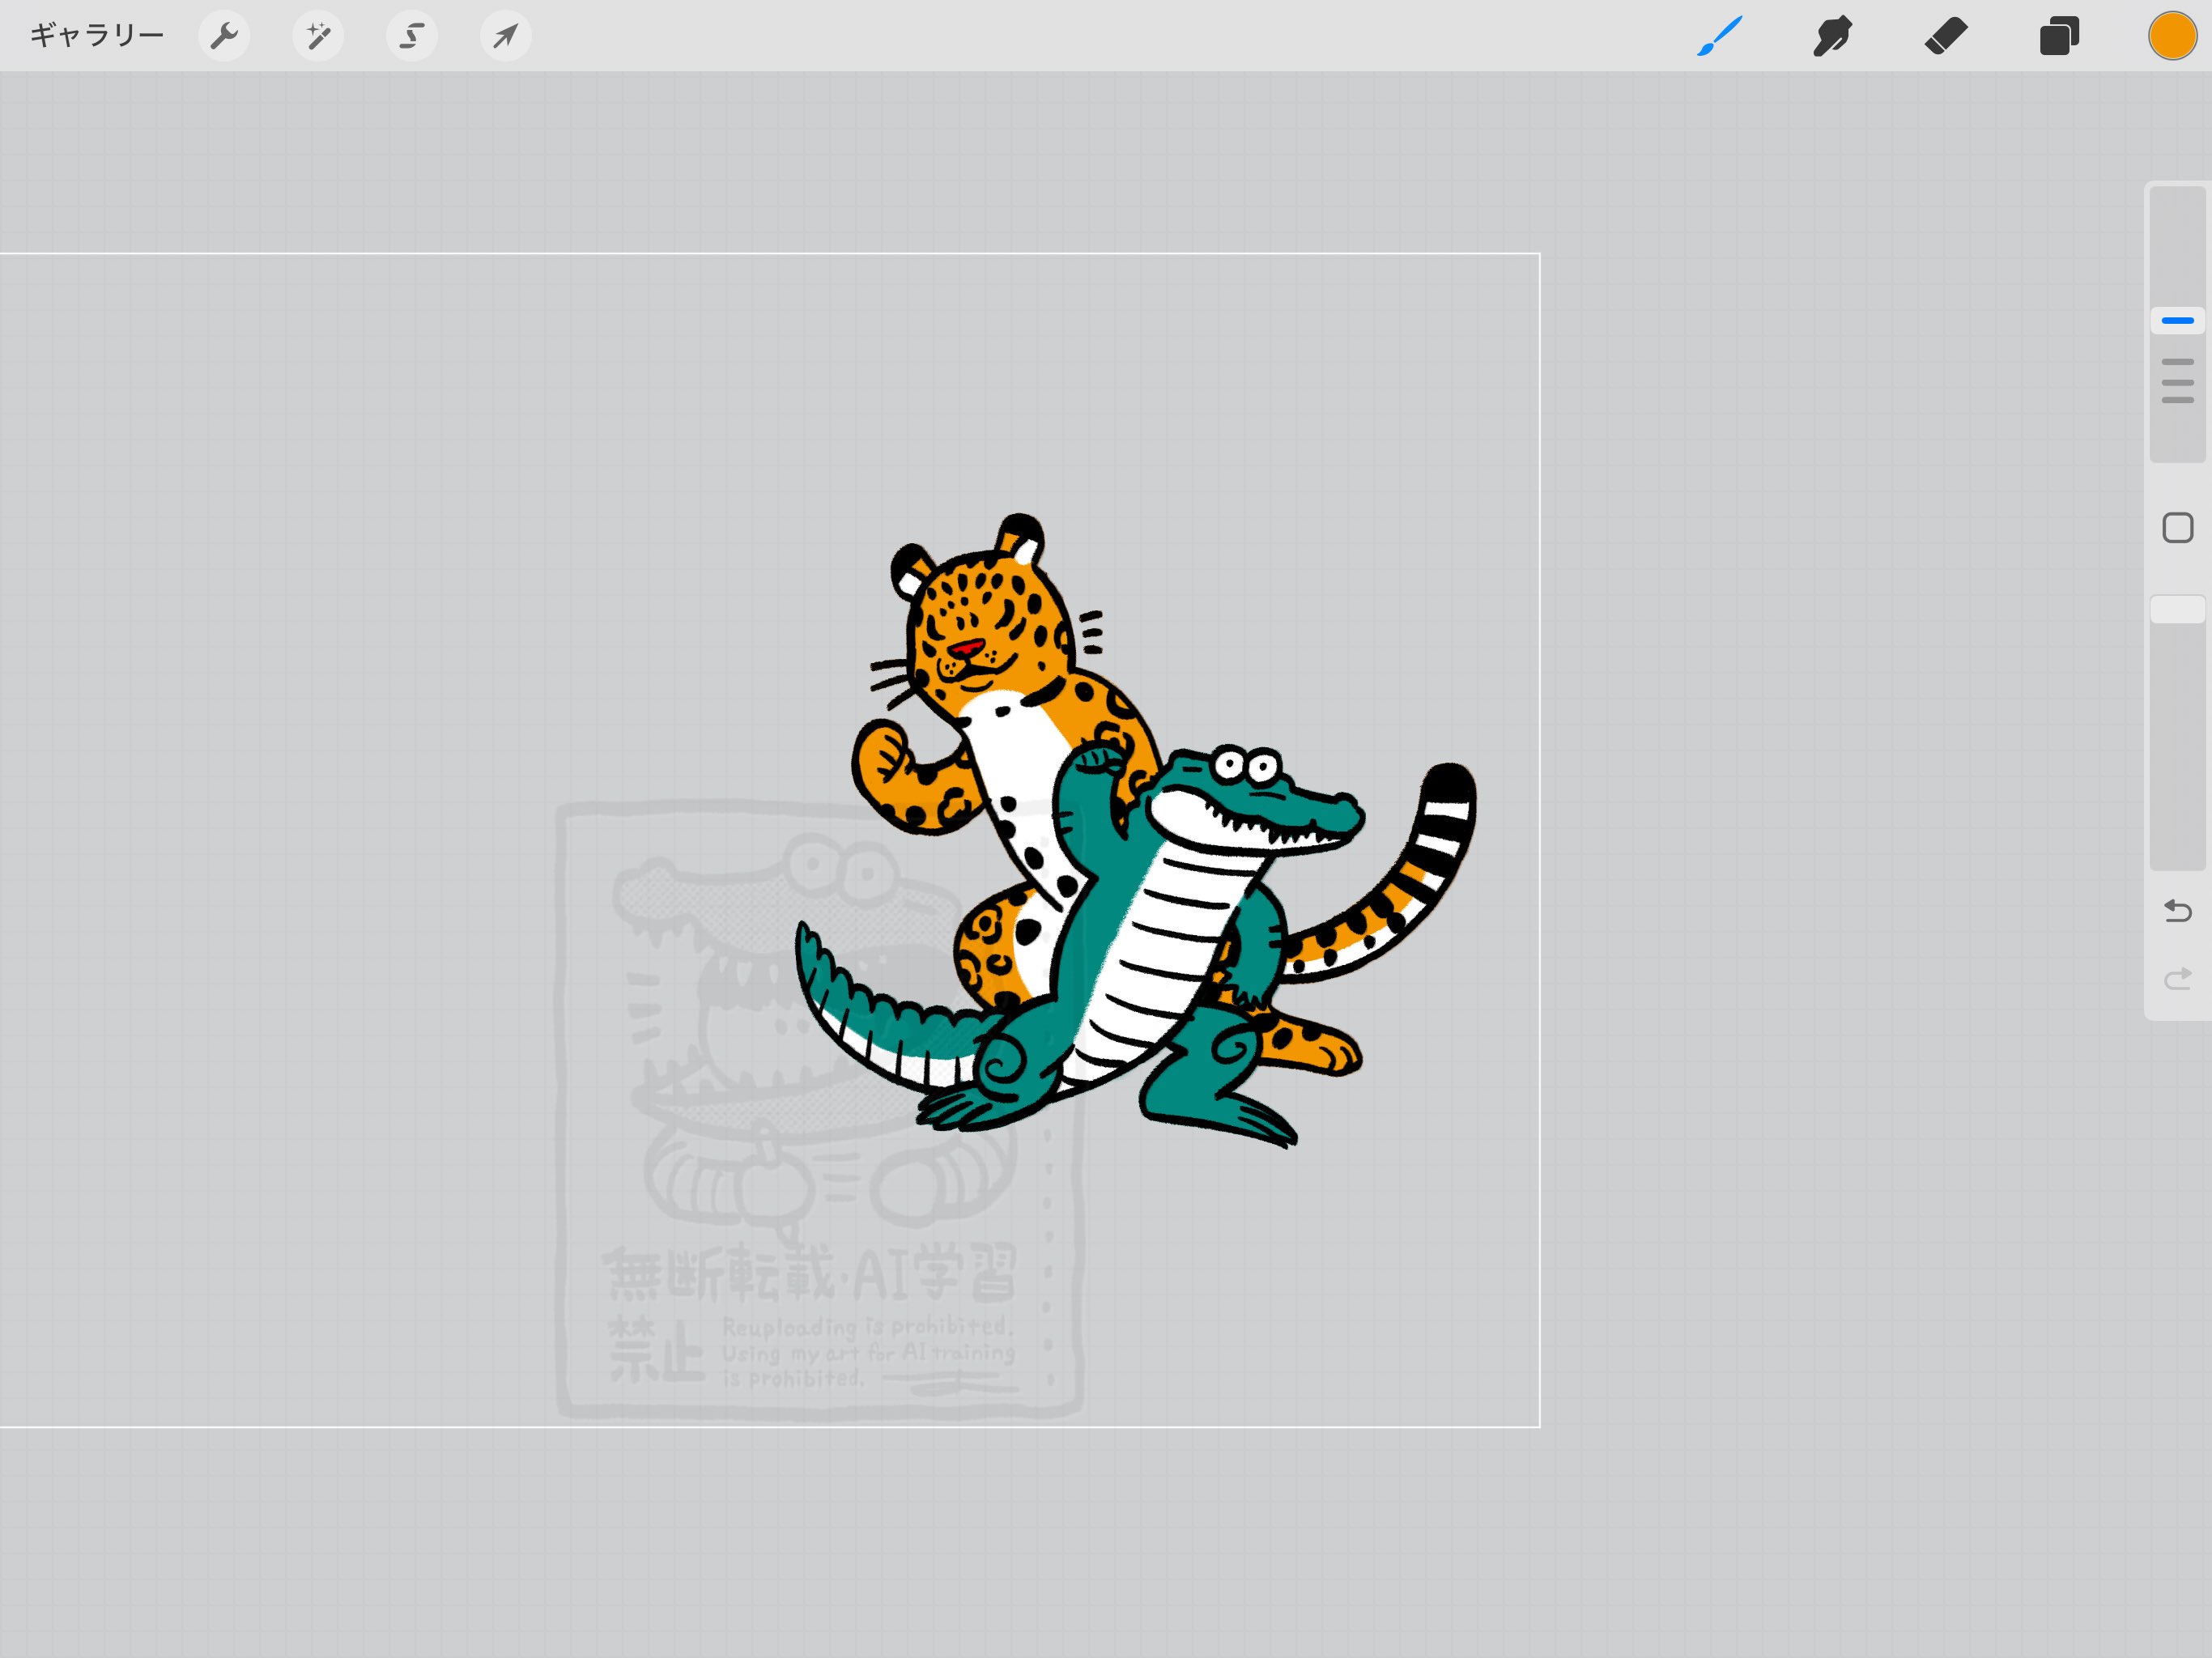Select the Brush paint tool
The width and height of the screenshot is (2212, 1658).
click(x=1719, y=37)
